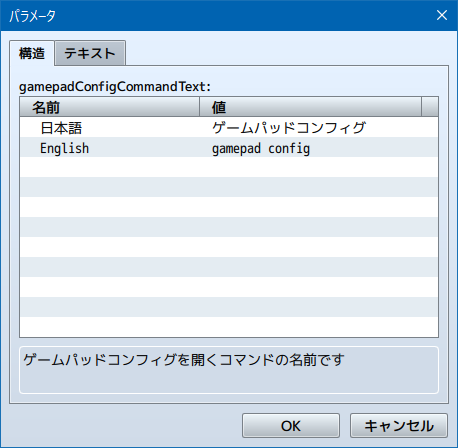The image size is (458, 448).
Task: Click the OK button
Action: (x=291, y=426)
